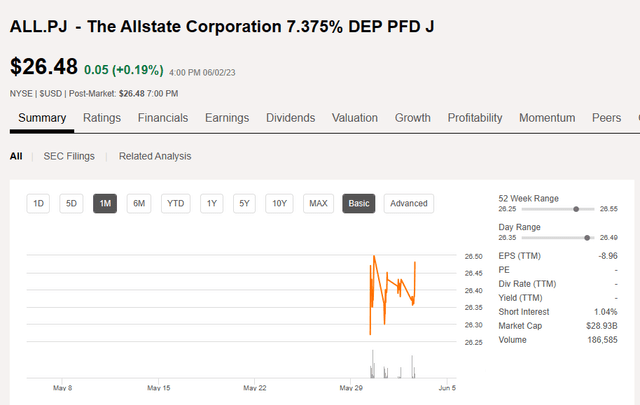Open the Momentum tab
This screenshot has height=405, width=640.
(x=547, y=118)
